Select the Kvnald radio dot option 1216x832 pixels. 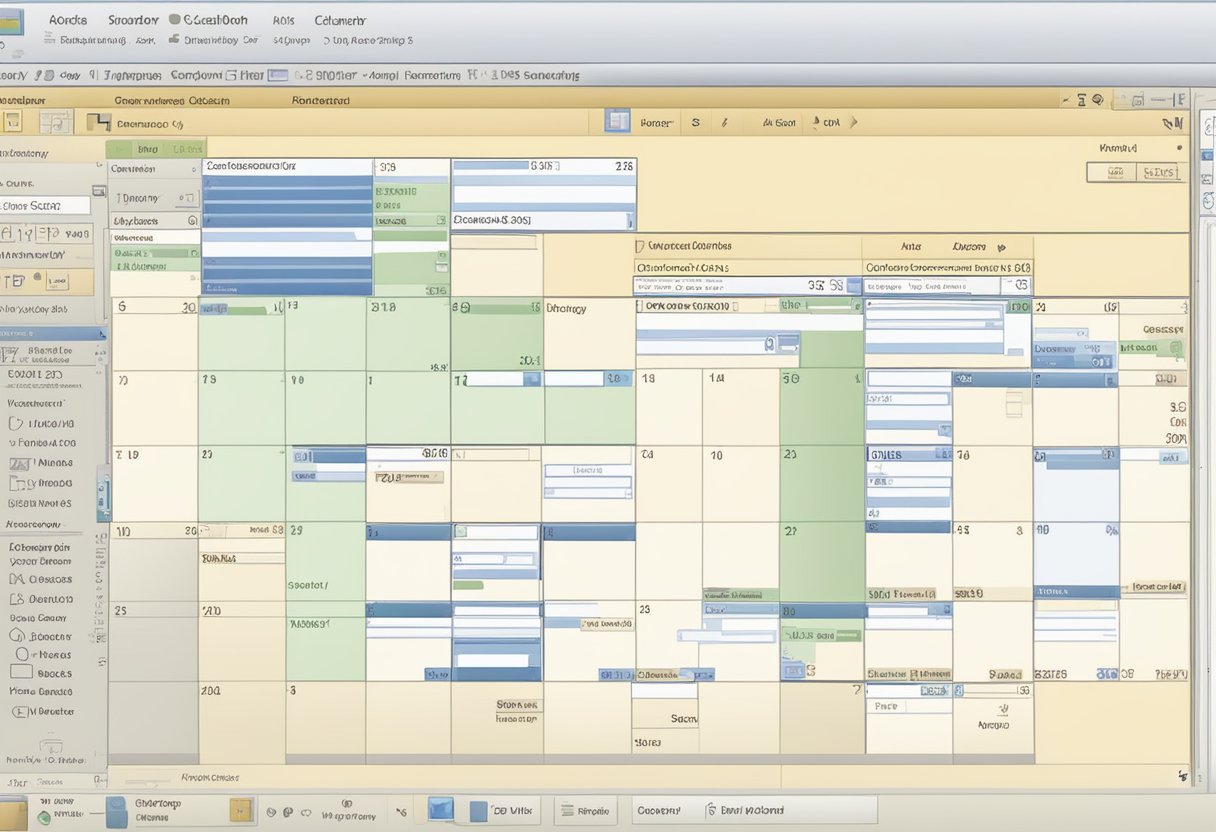[x=1179, y=148]
